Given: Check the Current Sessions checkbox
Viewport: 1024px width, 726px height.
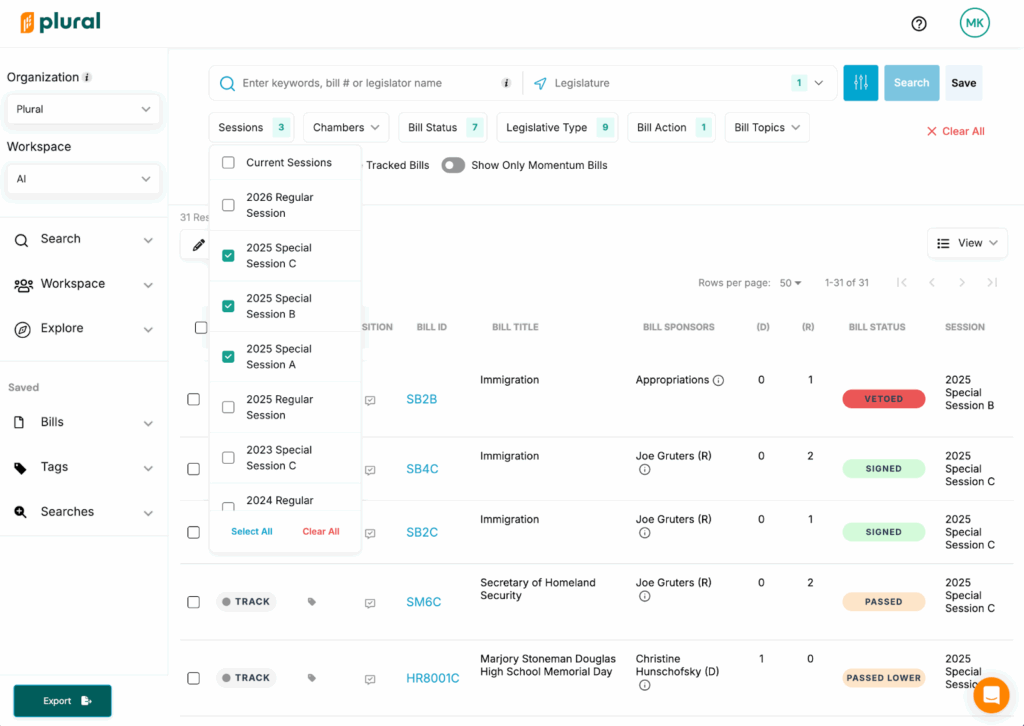Looking at the screenshot, I should tap(228, 163).
